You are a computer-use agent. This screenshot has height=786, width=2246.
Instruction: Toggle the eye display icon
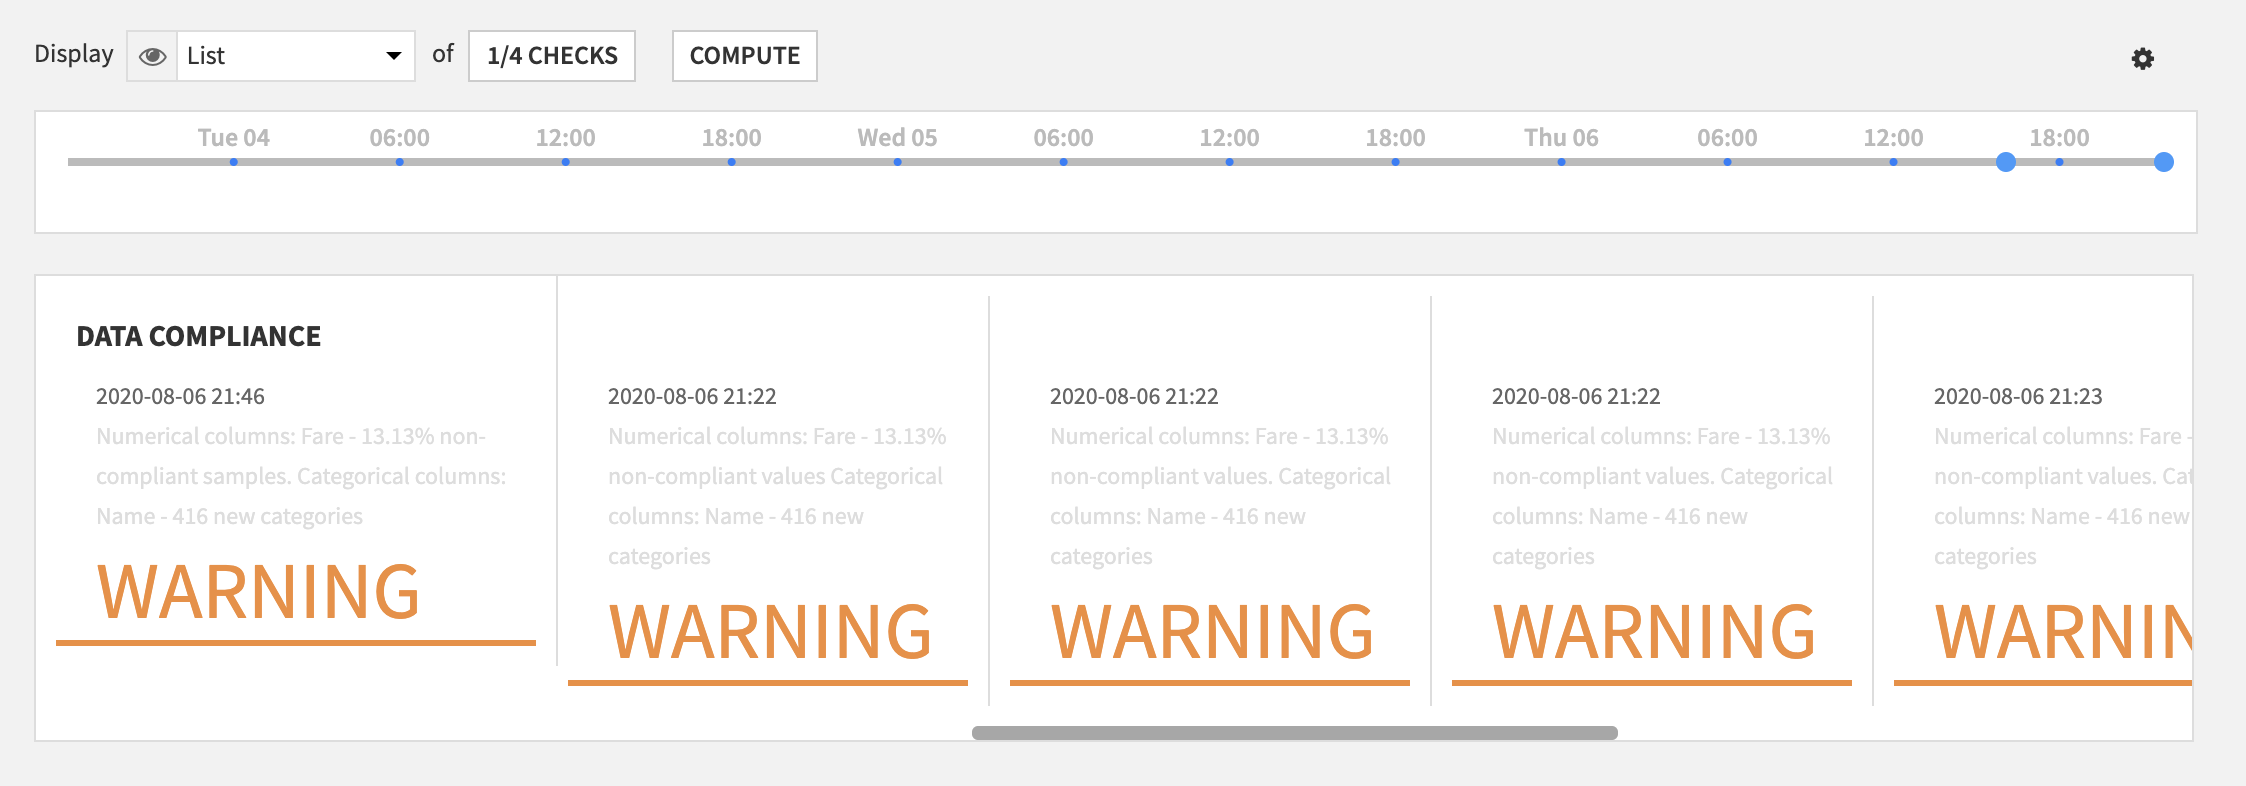[152, 56]
